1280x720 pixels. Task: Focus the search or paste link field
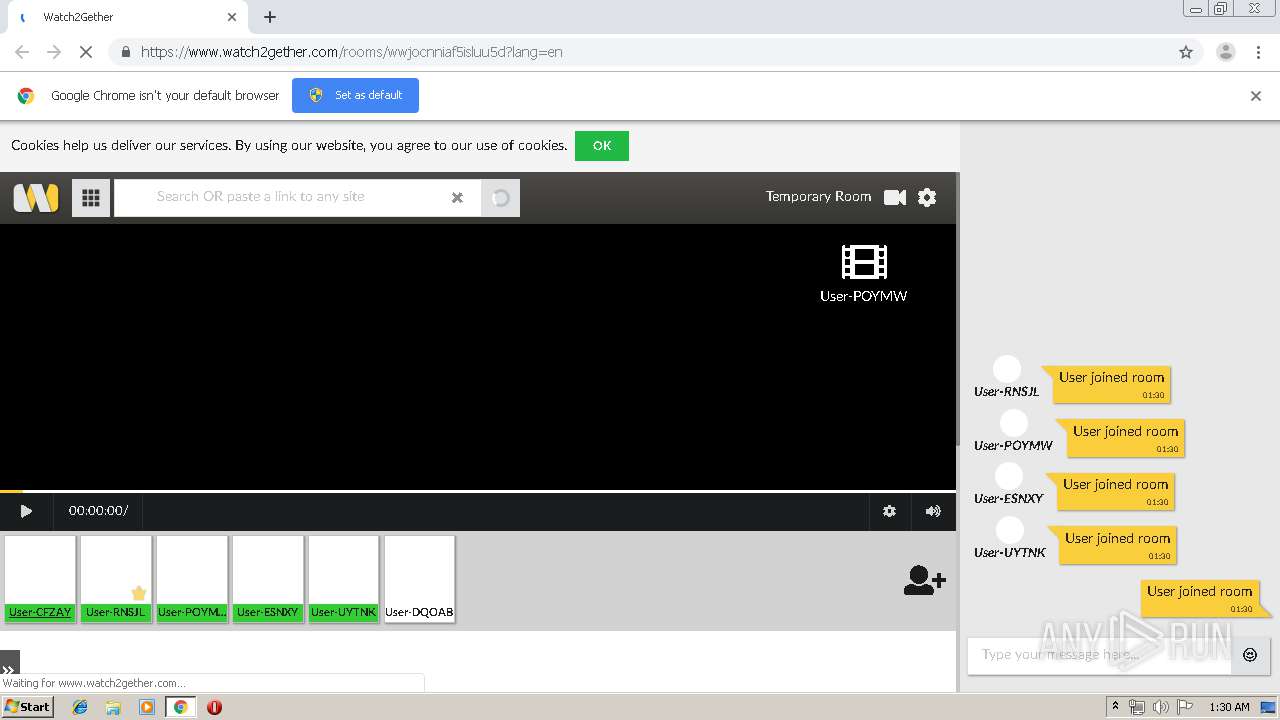297,198
